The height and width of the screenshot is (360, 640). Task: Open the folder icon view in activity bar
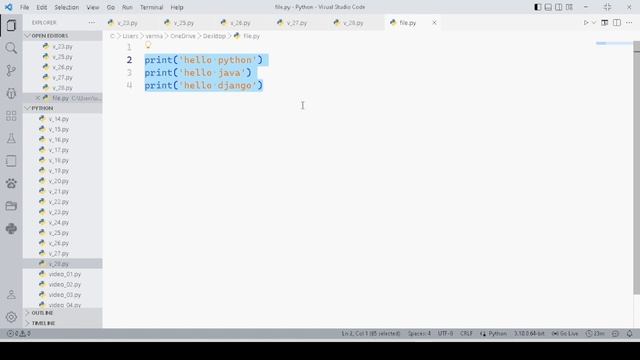tap(11, 206)
